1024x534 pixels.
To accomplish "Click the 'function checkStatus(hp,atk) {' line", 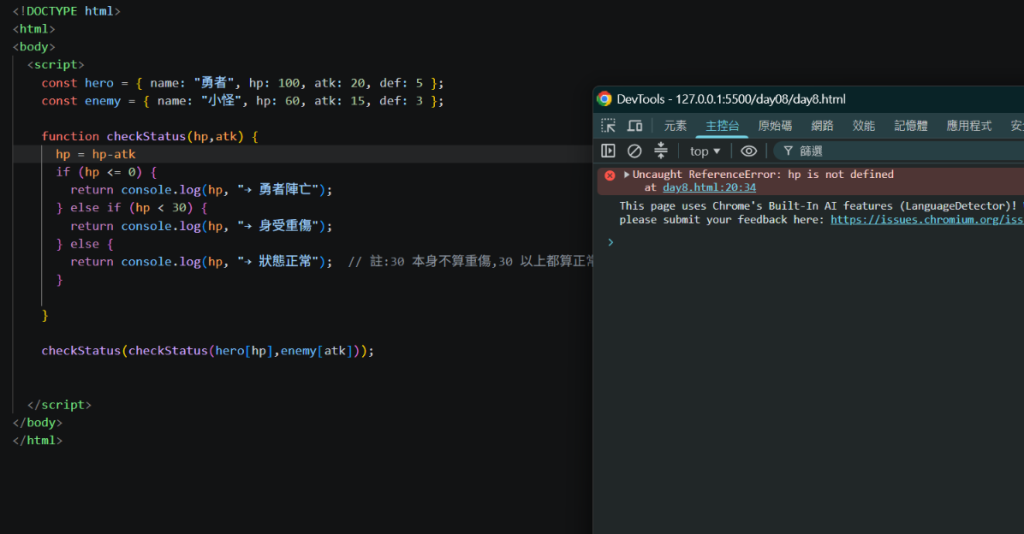I will [150, 136].
